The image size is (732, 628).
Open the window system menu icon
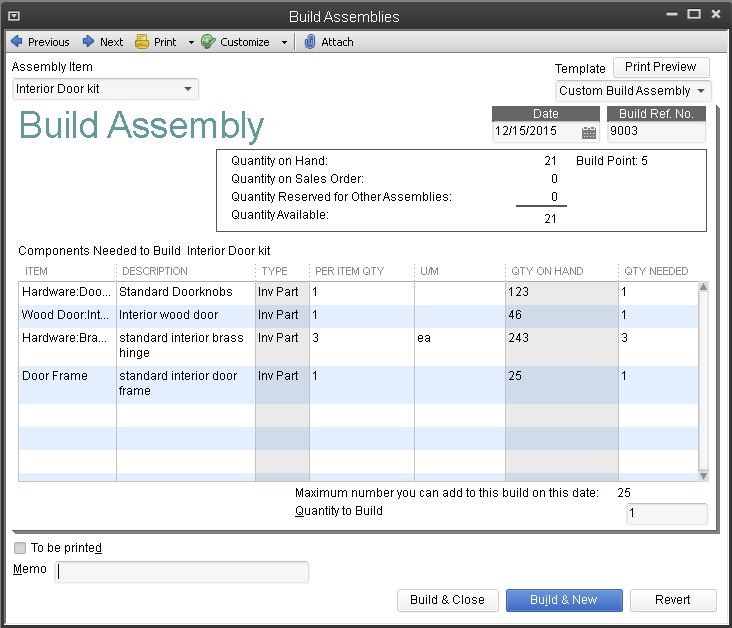tap(14, 16)
